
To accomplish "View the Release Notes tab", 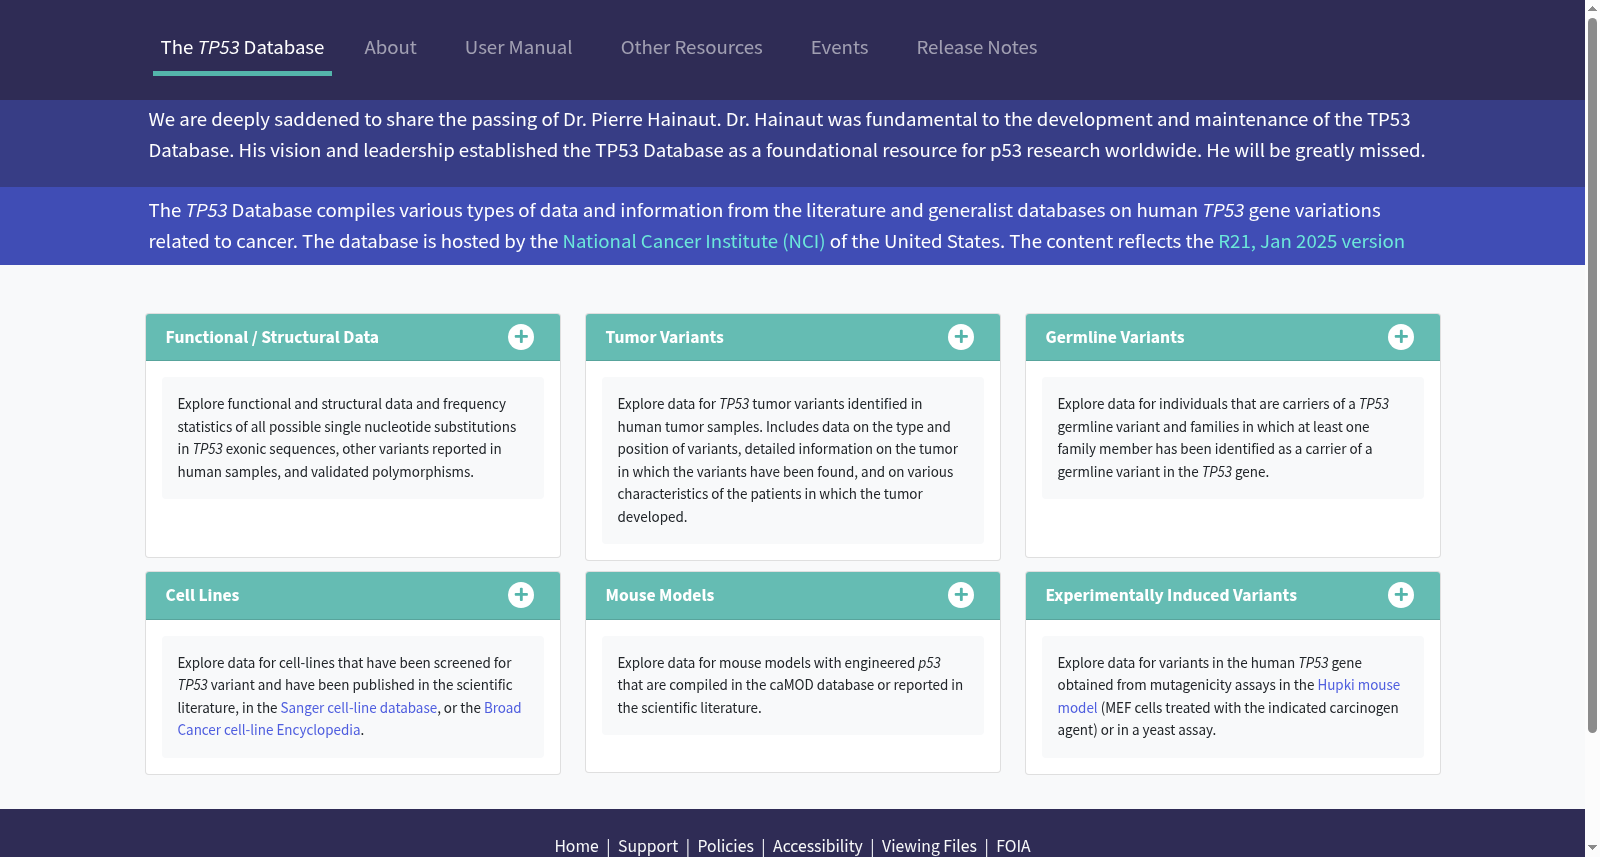I will tap(977, 48).
